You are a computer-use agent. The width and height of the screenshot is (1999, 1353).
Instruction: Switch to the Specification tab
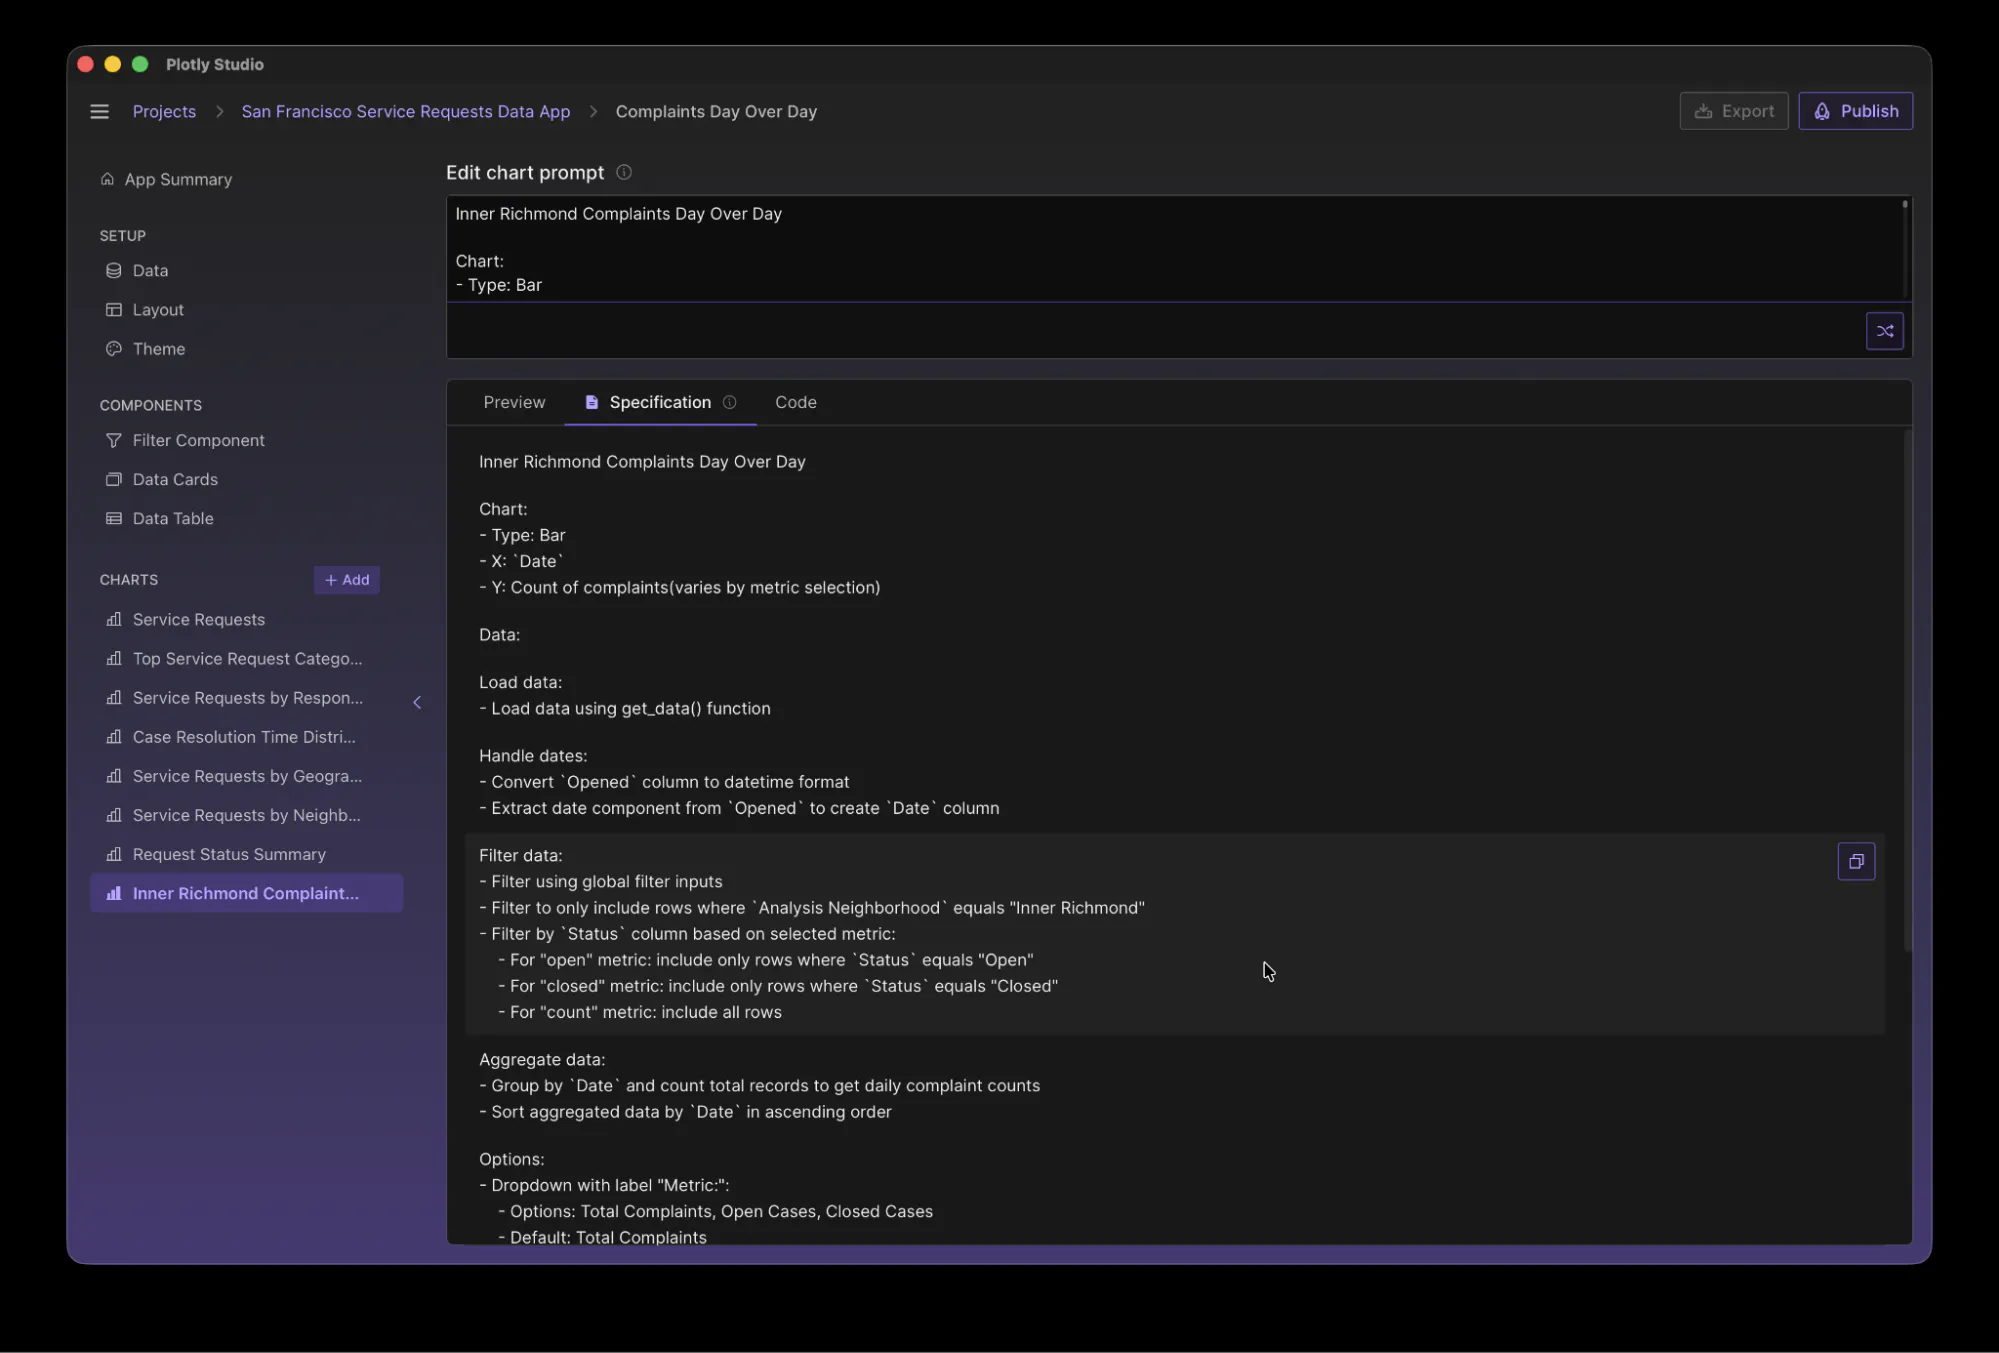pyautogui.click(x=660, y=402)
